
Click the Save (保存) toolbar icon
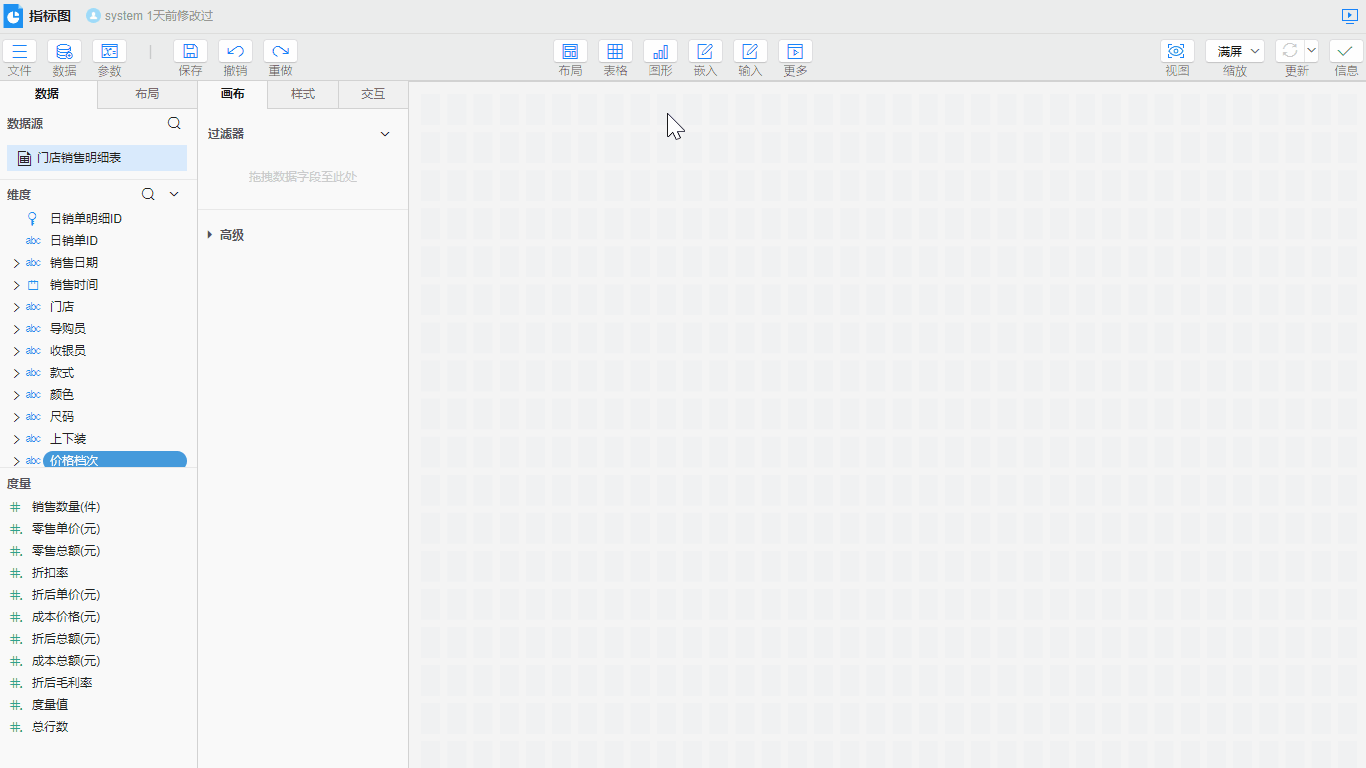coord(190,52)
